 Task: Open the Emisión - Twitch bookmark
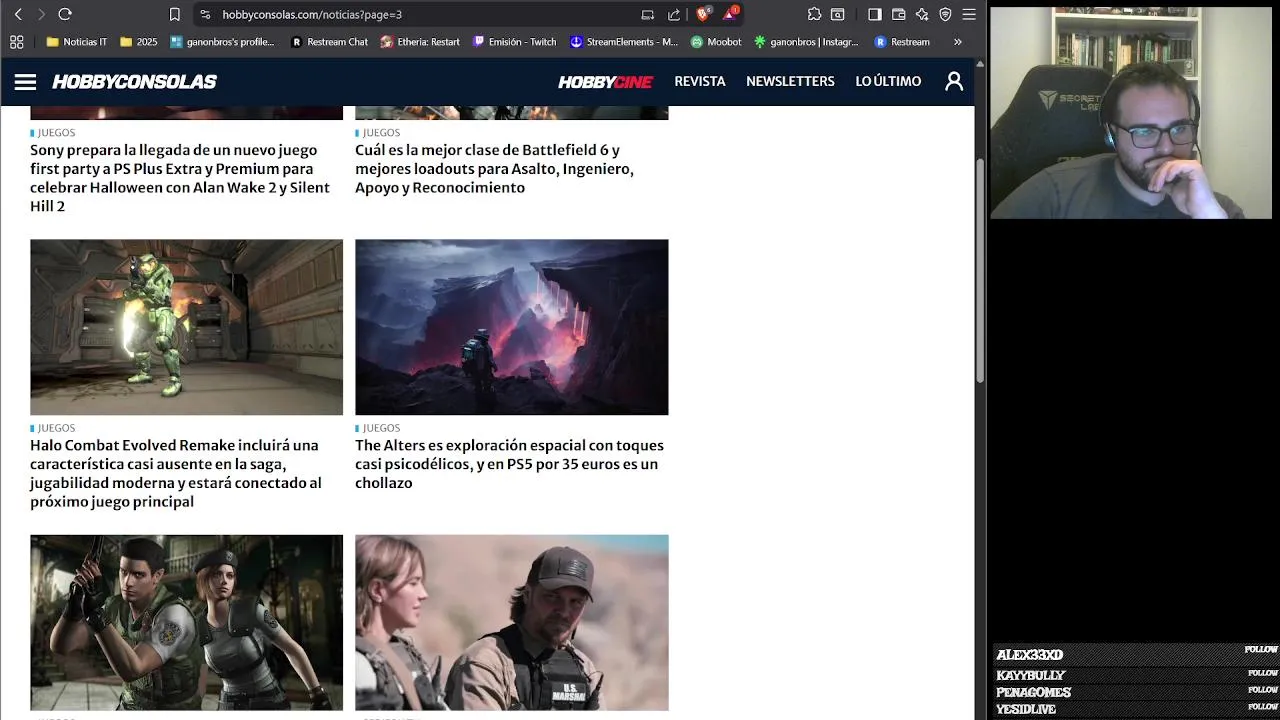514,42
